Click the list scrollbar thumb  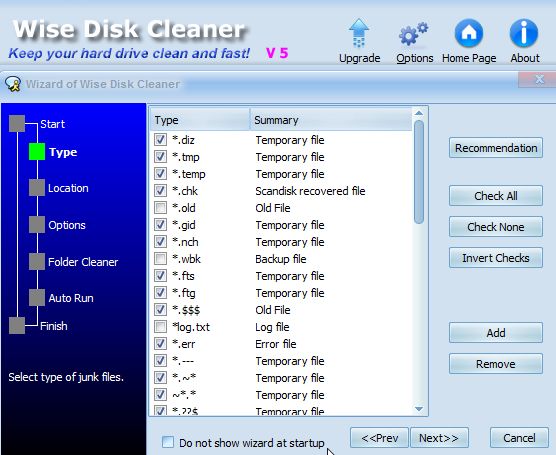(419, 172)
